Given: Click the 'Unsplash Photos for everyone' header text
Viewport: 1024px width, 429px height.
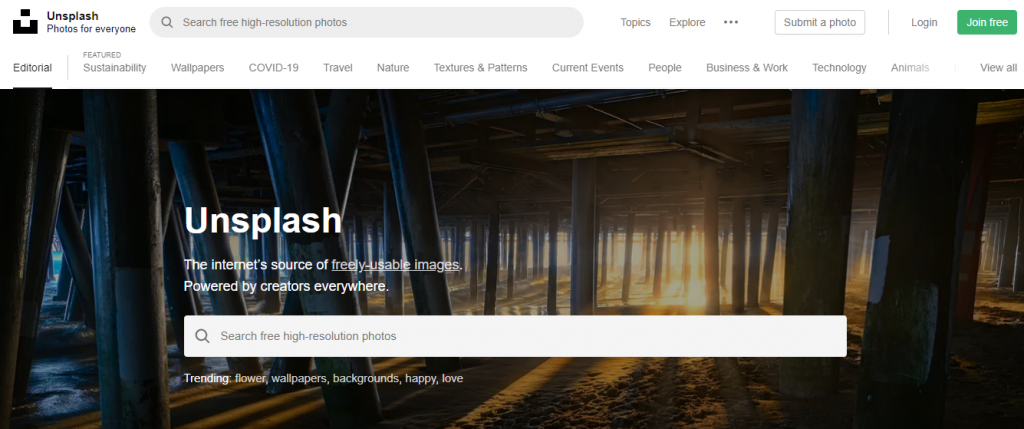Looking at the screenshot, I should (91, 22).
